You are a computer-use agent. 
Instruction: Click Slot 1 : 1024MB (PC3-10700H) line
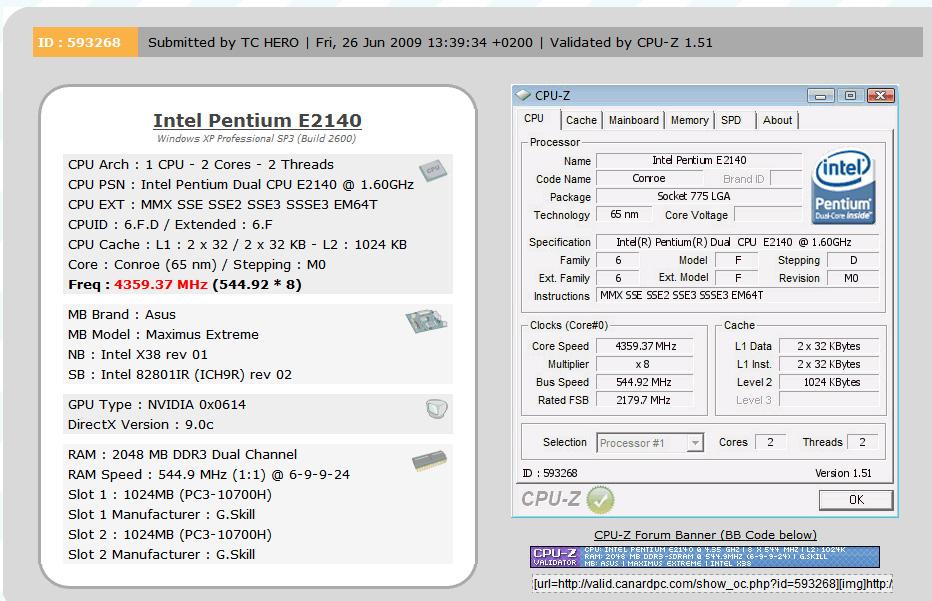click(170, 495)
